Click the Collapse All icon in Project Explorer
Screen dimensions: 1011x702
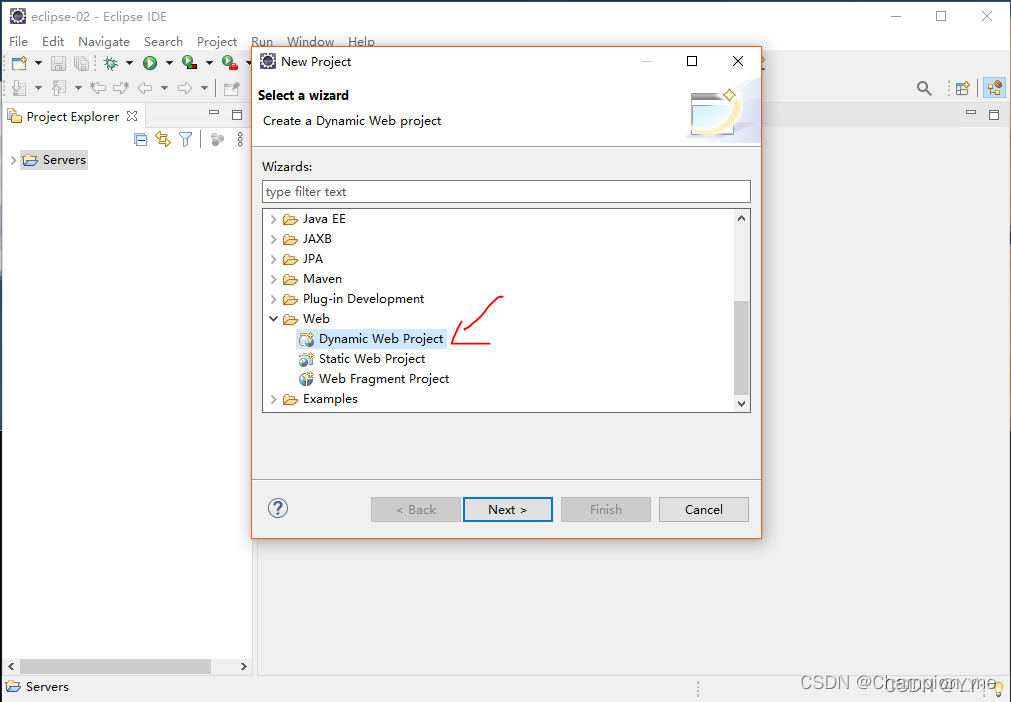point(141,139)
